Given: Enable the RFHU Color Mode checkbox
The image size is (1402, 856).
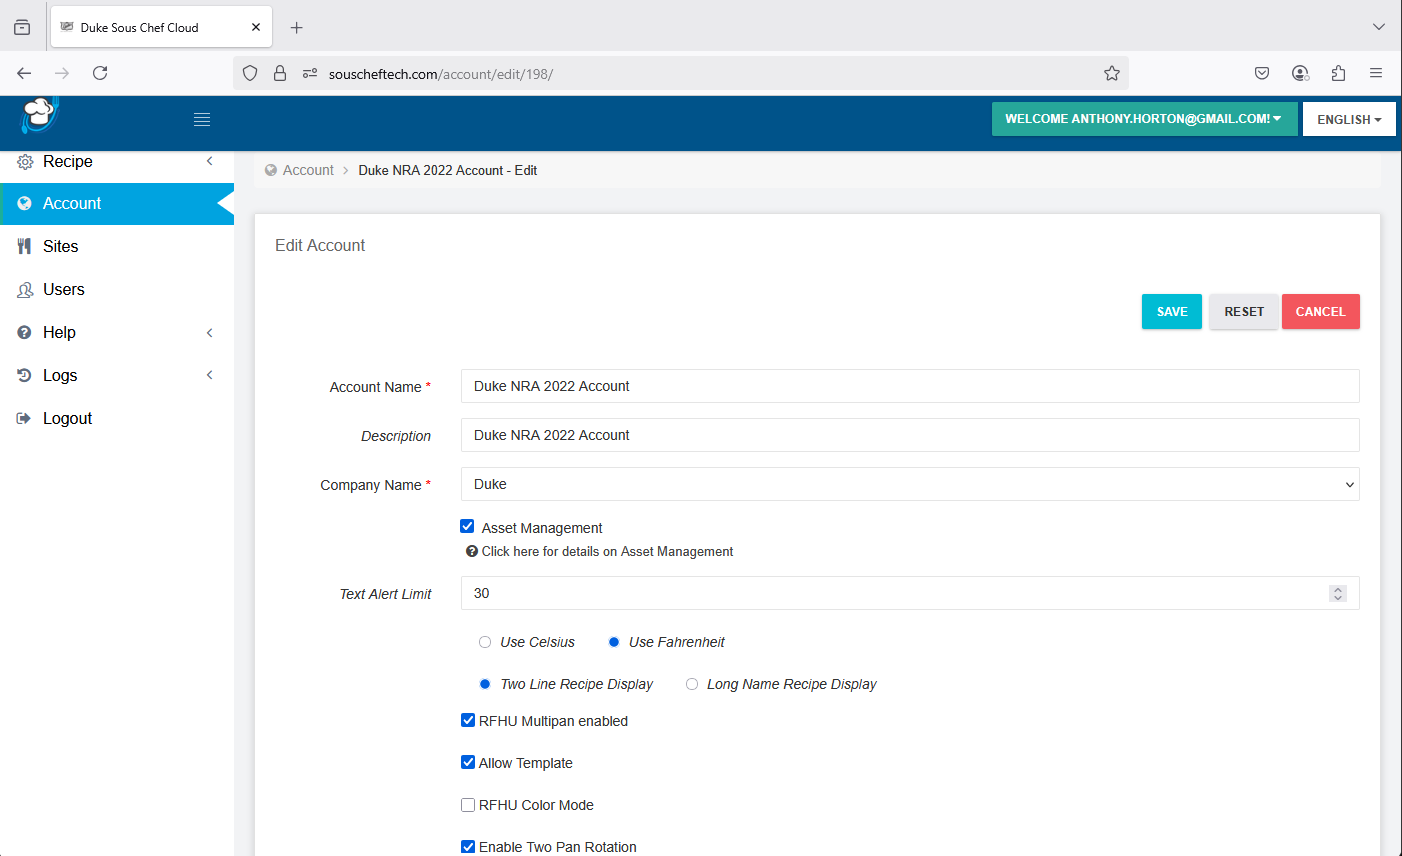Looking at the screenshot, I should coord(468,804).
